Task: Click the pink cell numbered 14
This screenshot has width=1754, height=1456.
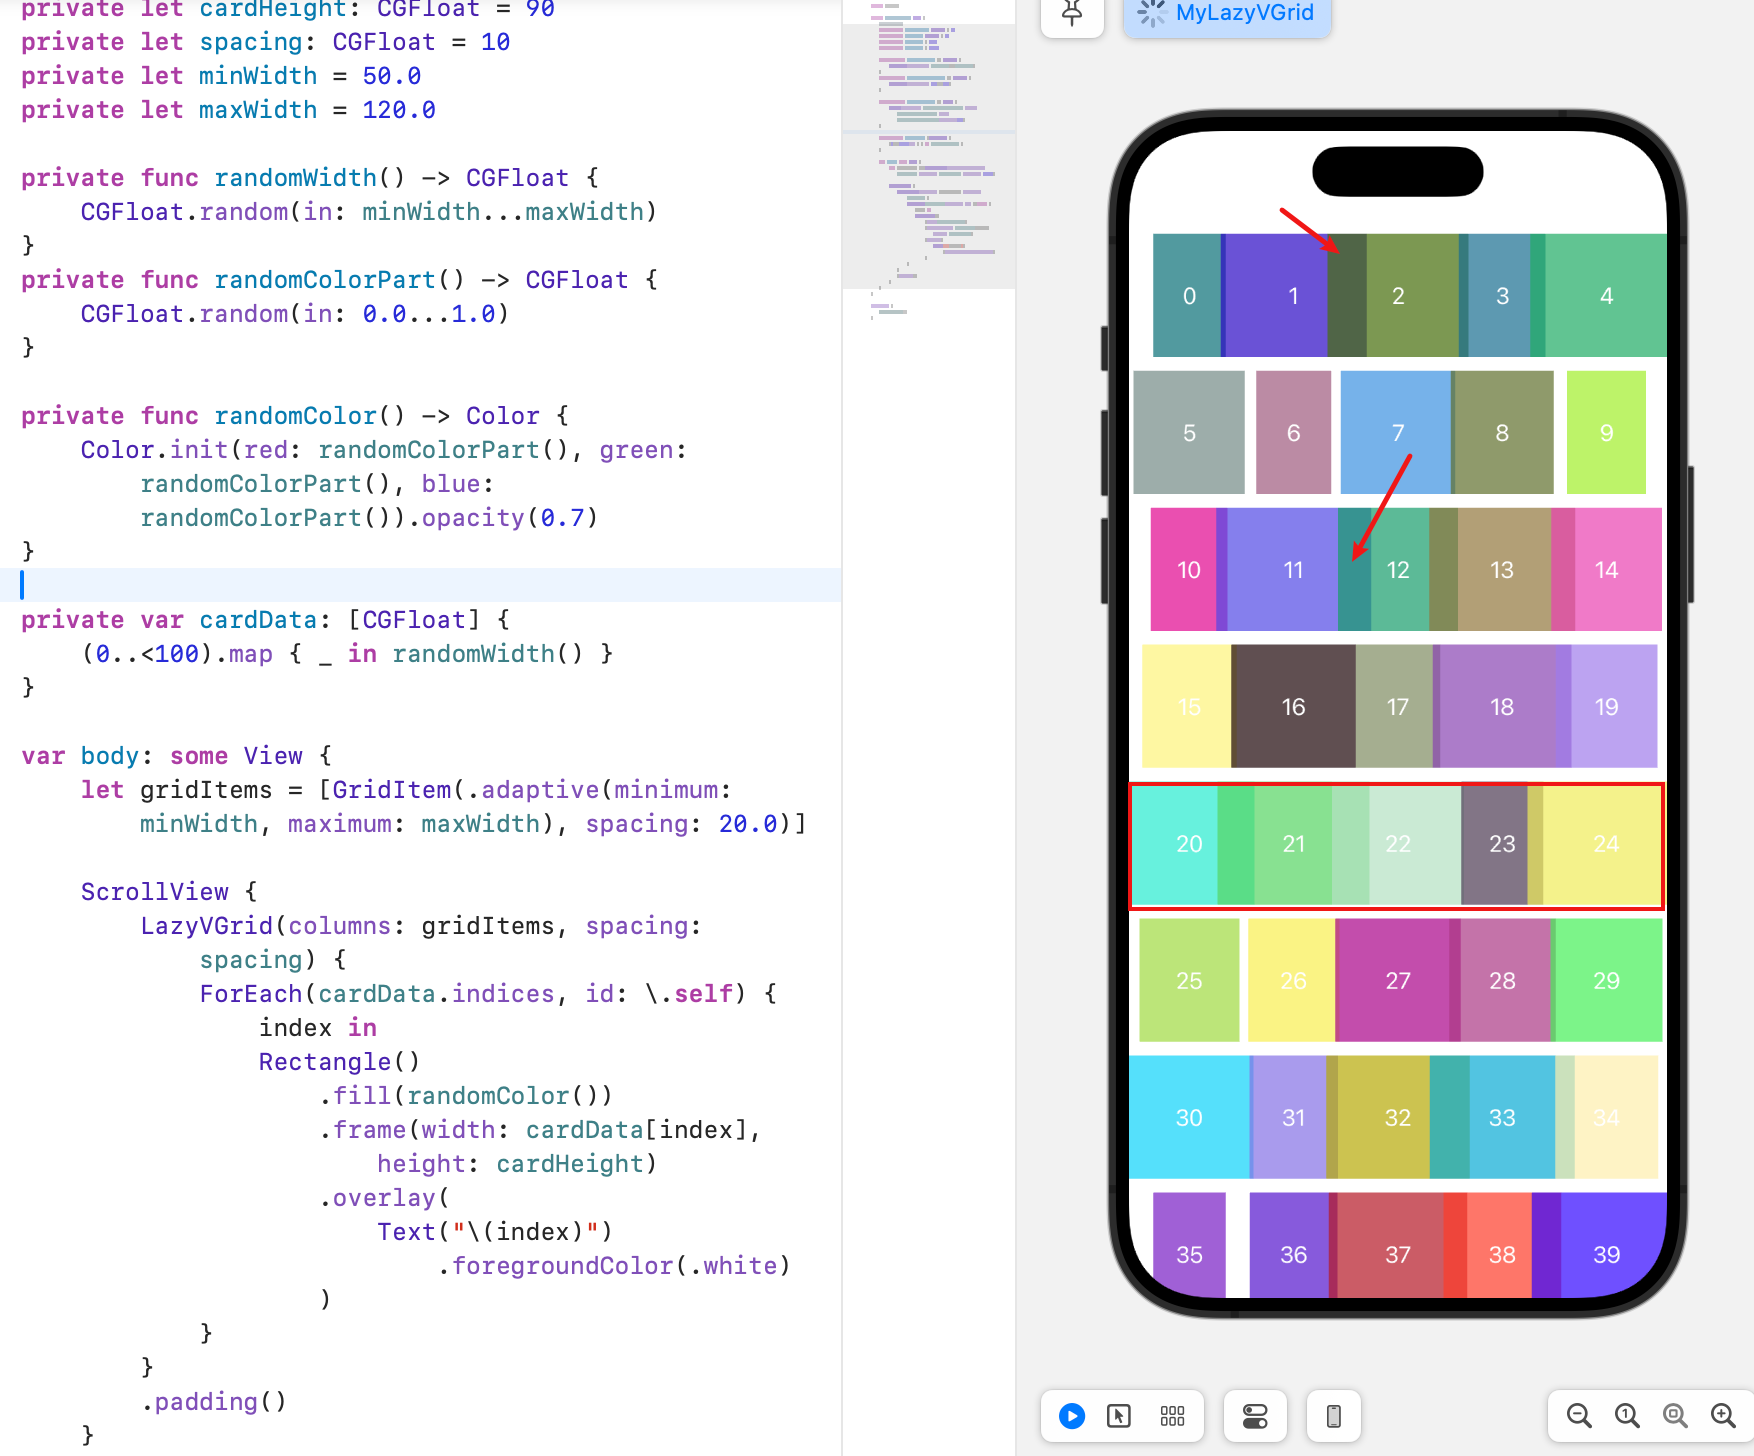Action: click(x=1606, y=570)
